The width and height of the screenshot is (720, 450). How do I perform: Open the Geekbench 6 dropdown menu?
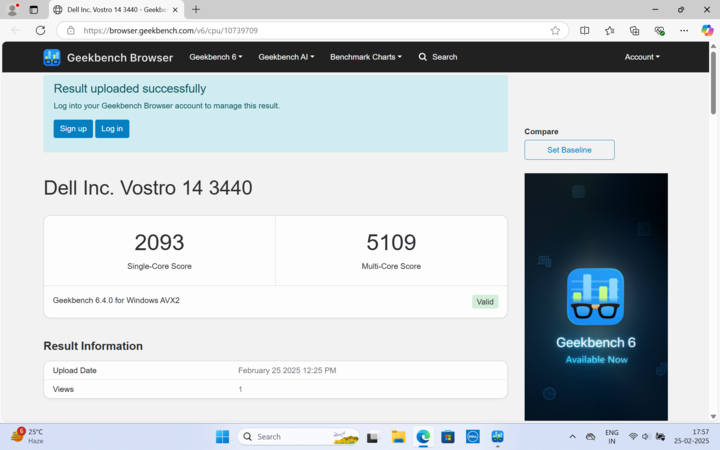(x=216, y=57)
